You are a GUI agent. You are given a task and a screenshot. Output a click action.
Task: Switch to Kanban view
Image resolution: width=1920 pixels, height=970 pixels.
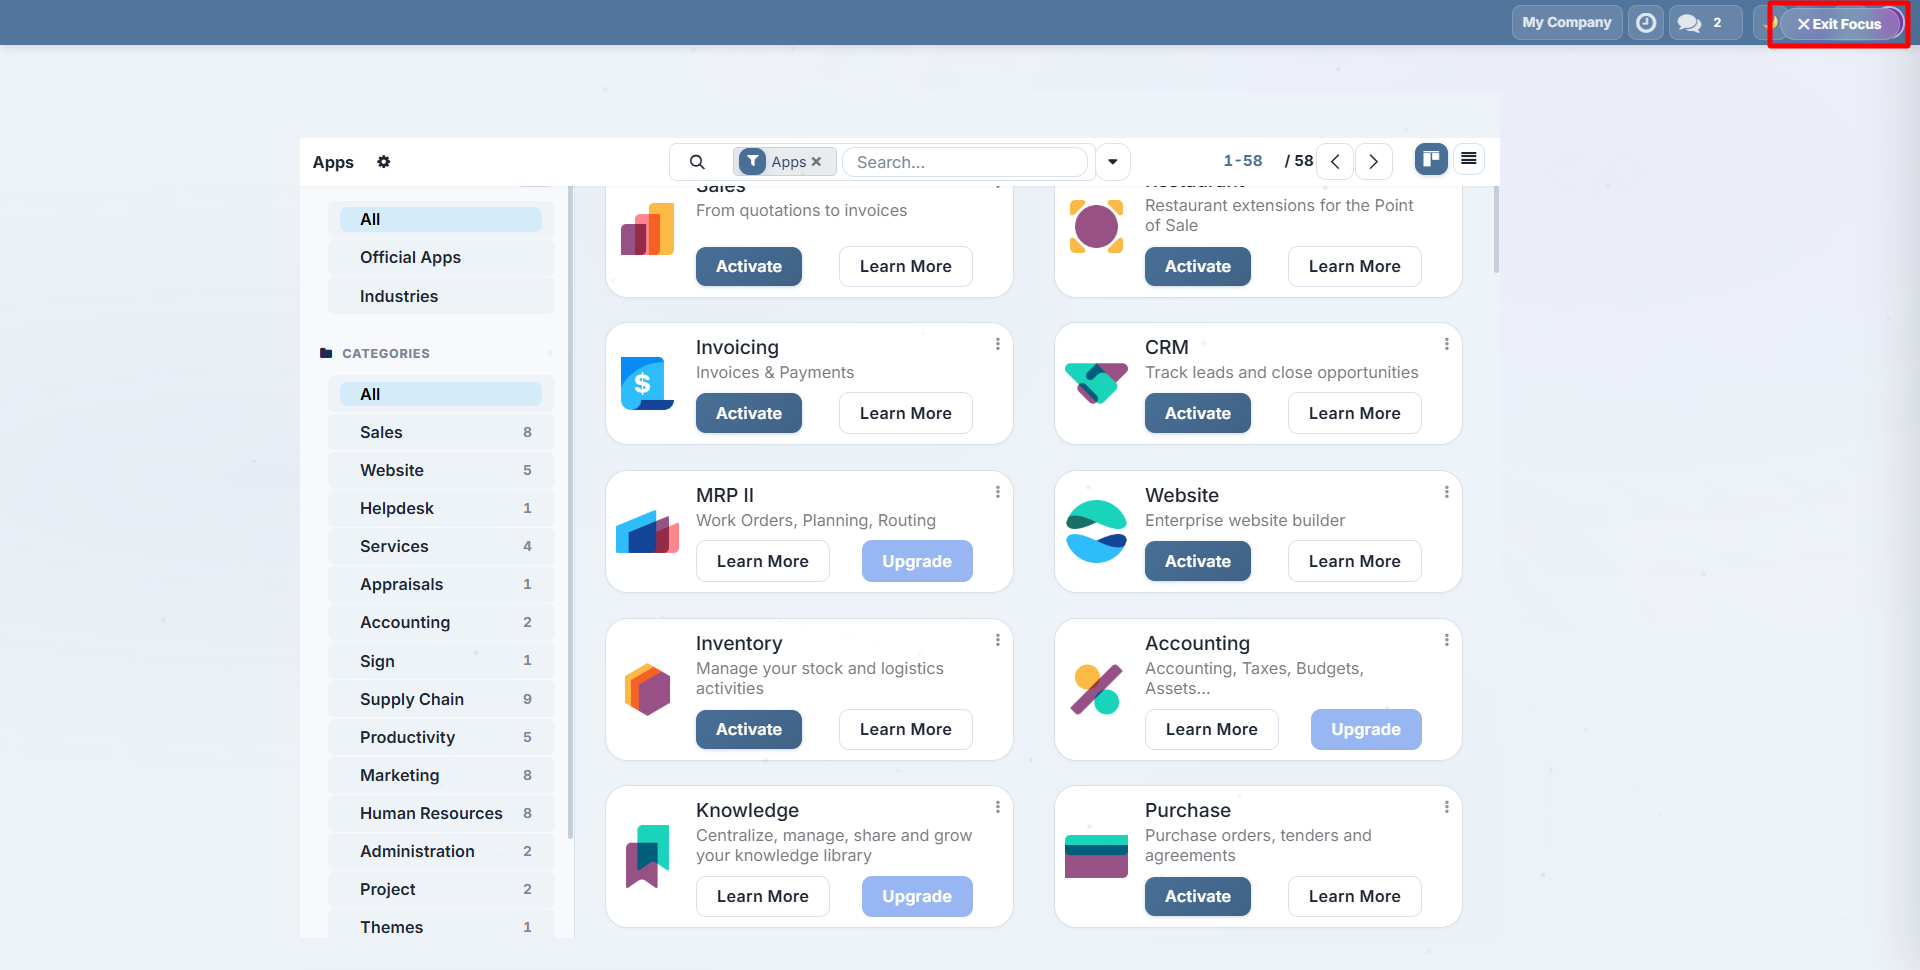1431,159
